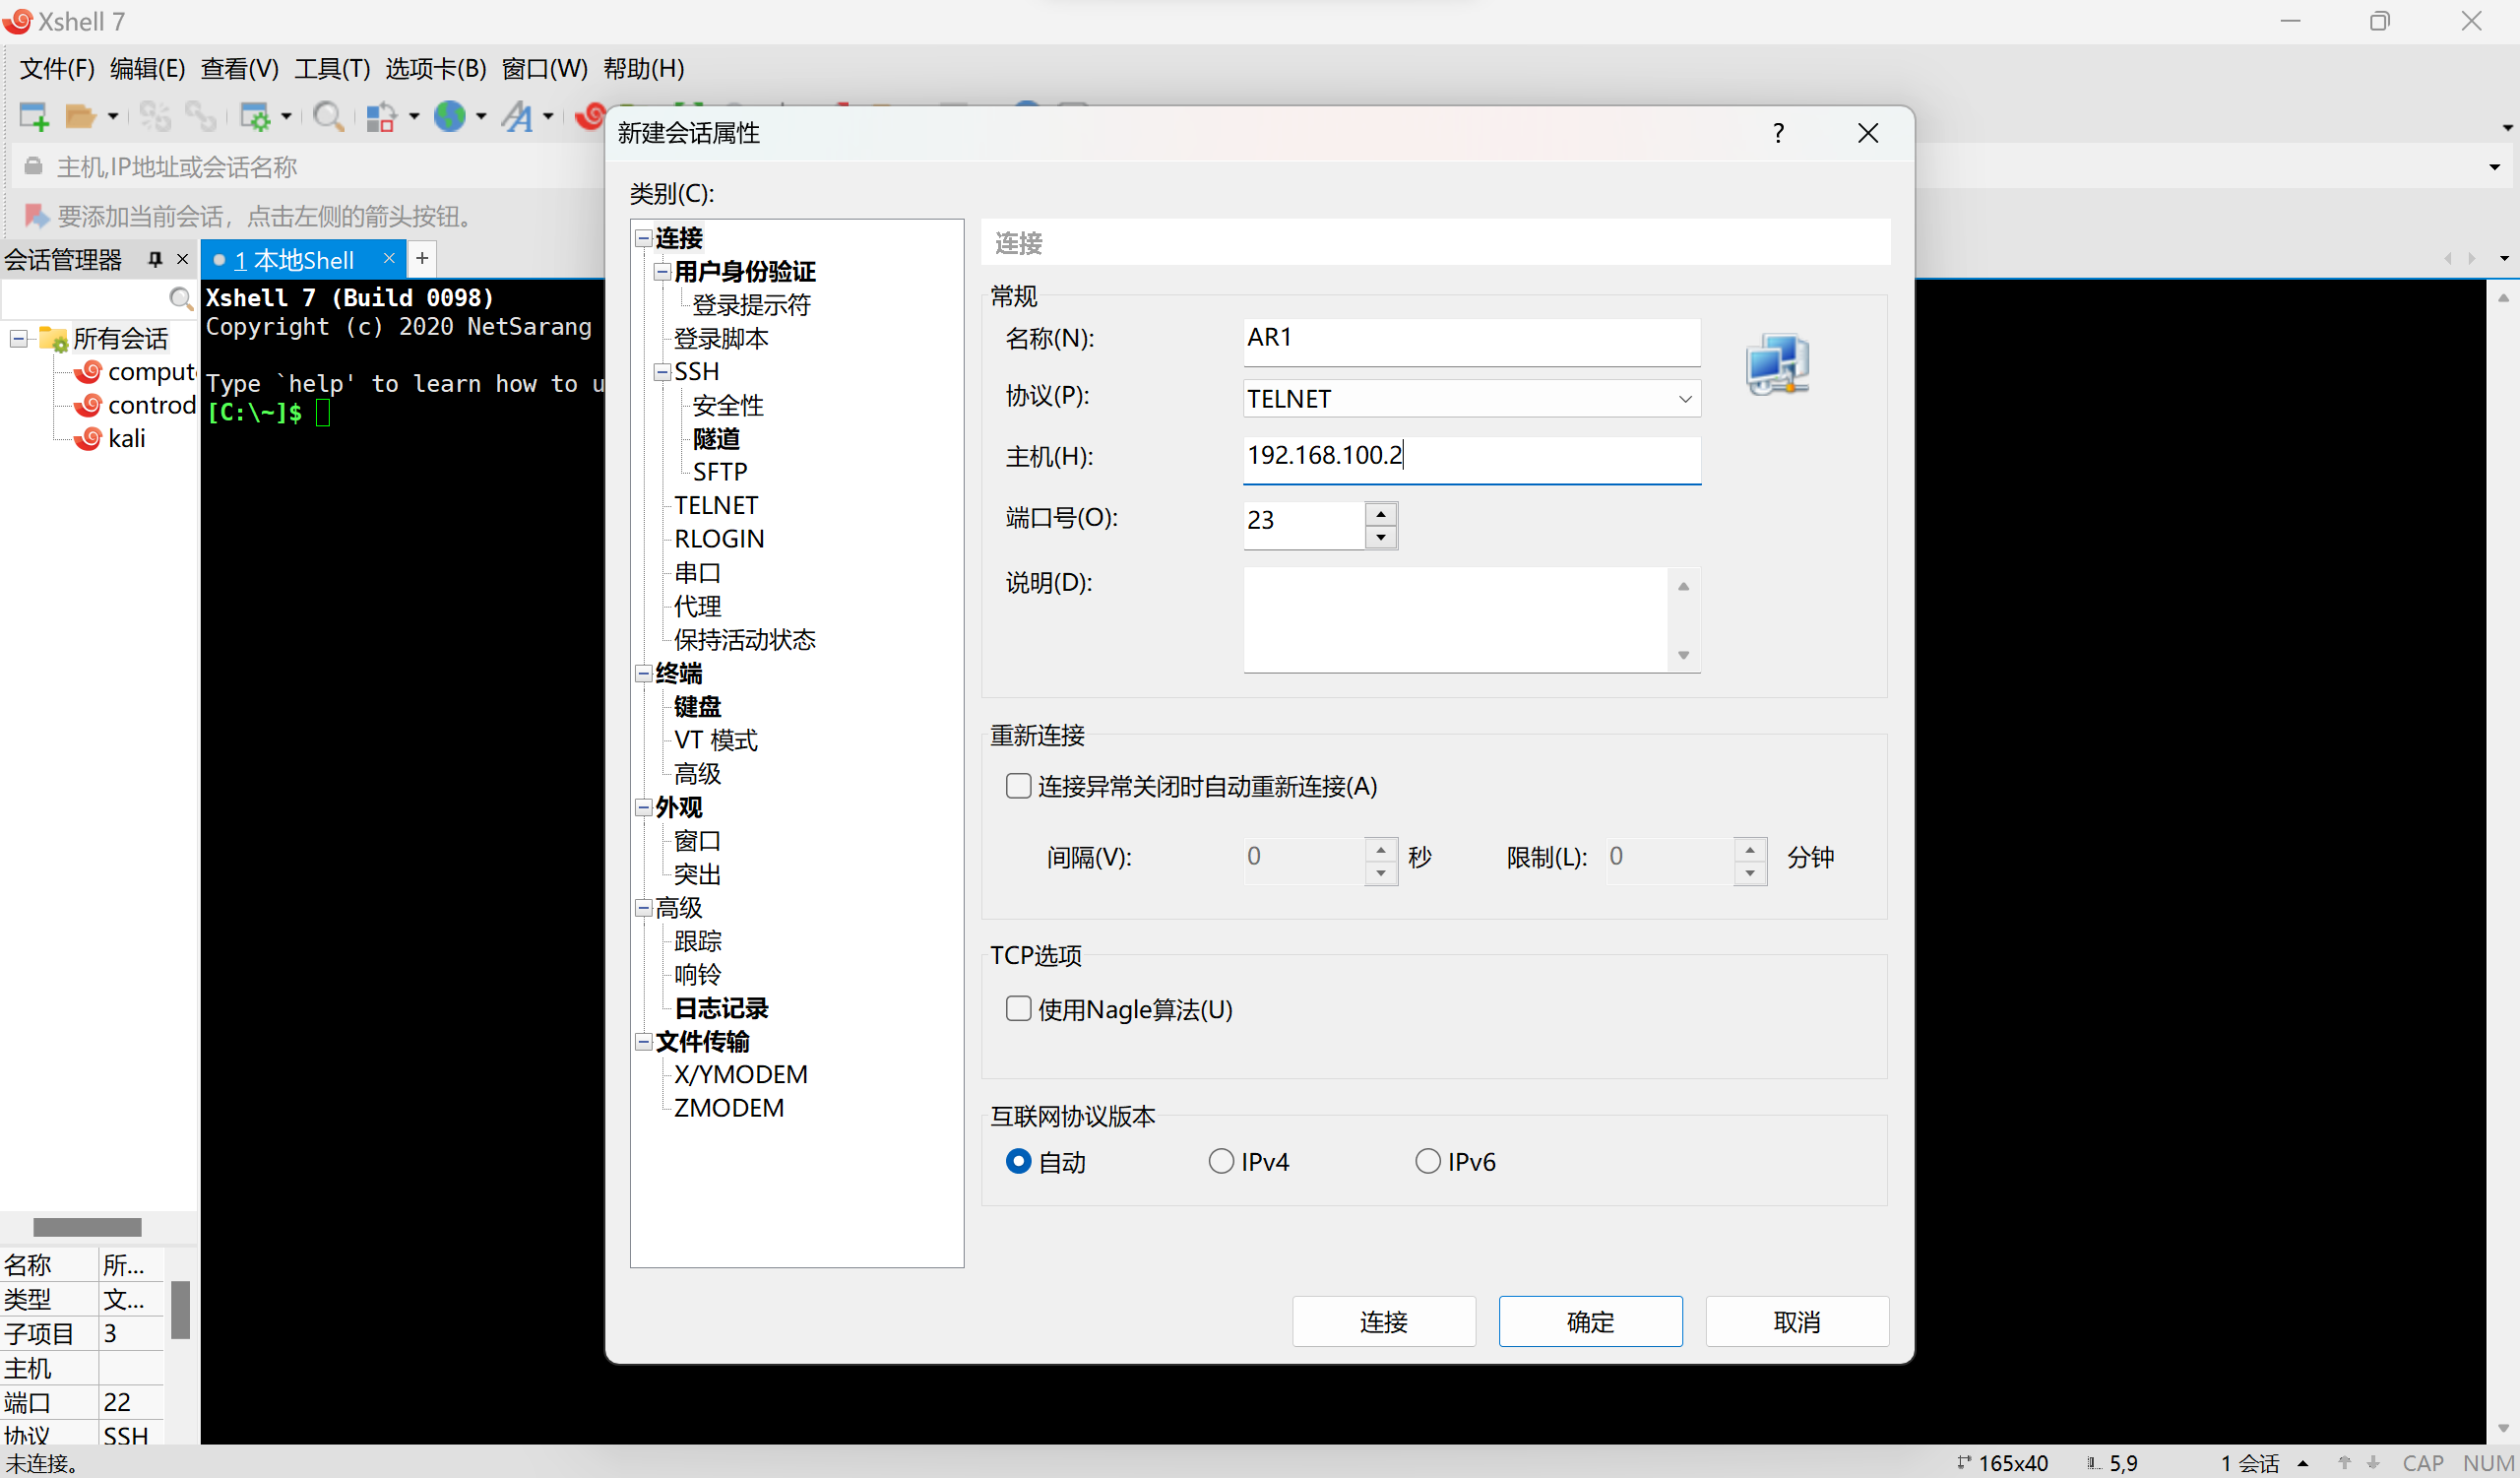Screen dimensions: 2520x1478
Task: Open the 工具(T) menu
Action: 331,68
